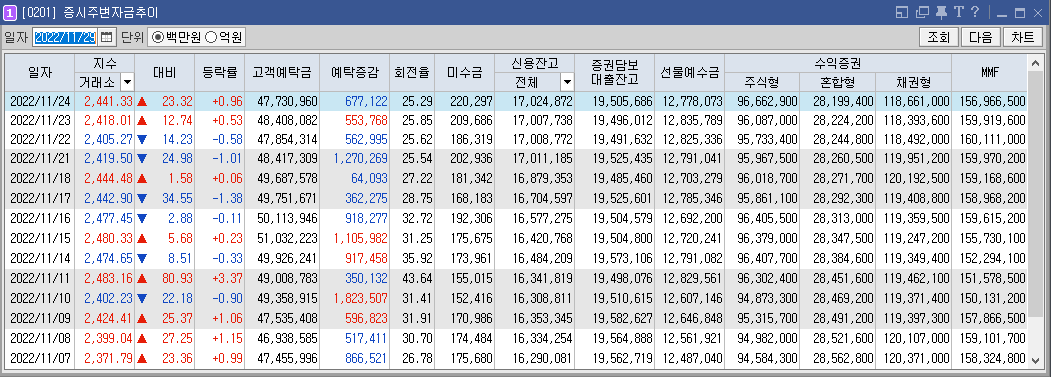Viewport: 1051px width, 377px height.
Task: Select the 2022/11/23 date cell
Action: [x=40, y=120]
